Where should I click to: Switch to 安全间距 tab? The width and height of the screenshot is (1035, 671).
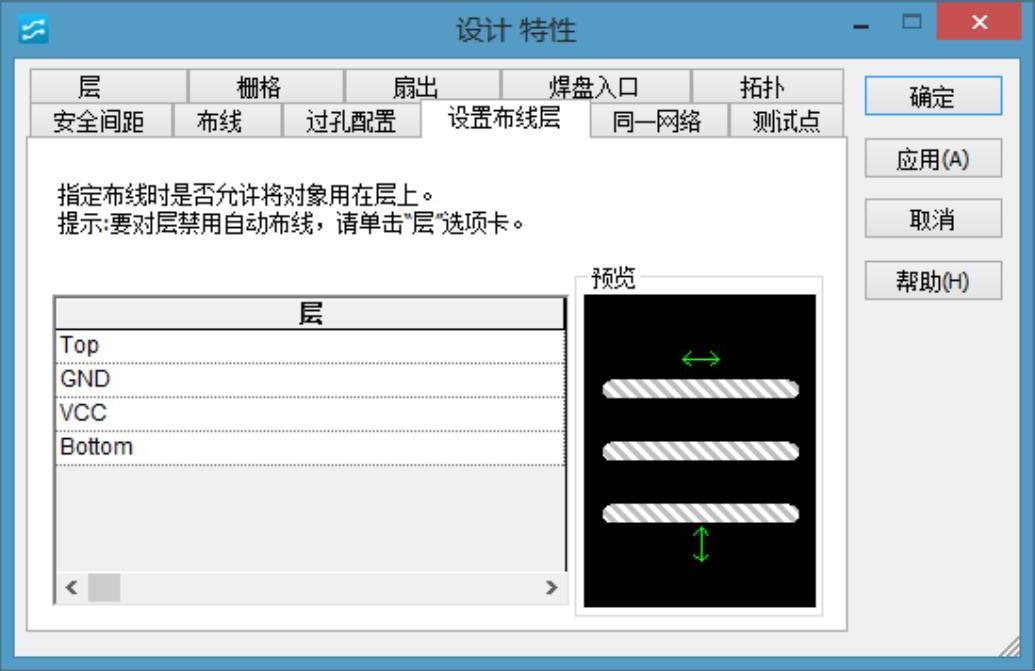click(x=100, y=121)
